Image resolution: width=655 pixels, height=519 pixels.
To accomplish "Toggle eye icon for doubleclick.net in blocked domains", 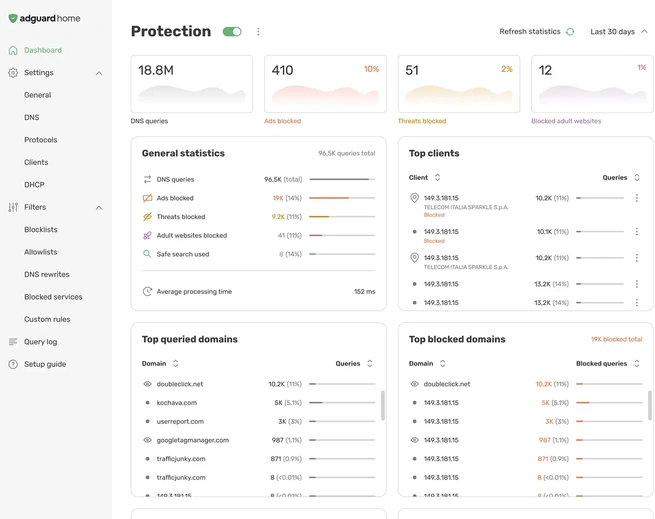I will [414, 384].
